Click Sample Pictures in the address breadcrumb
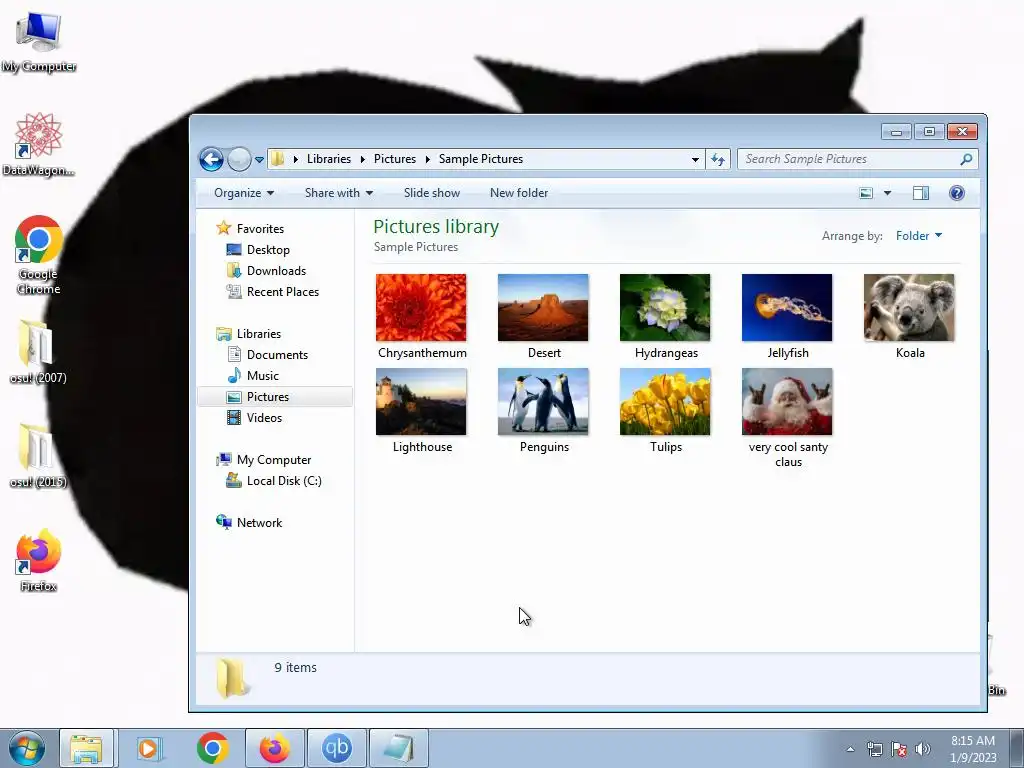The width and height of the screenshot is (1024, 768). [481, 159]
